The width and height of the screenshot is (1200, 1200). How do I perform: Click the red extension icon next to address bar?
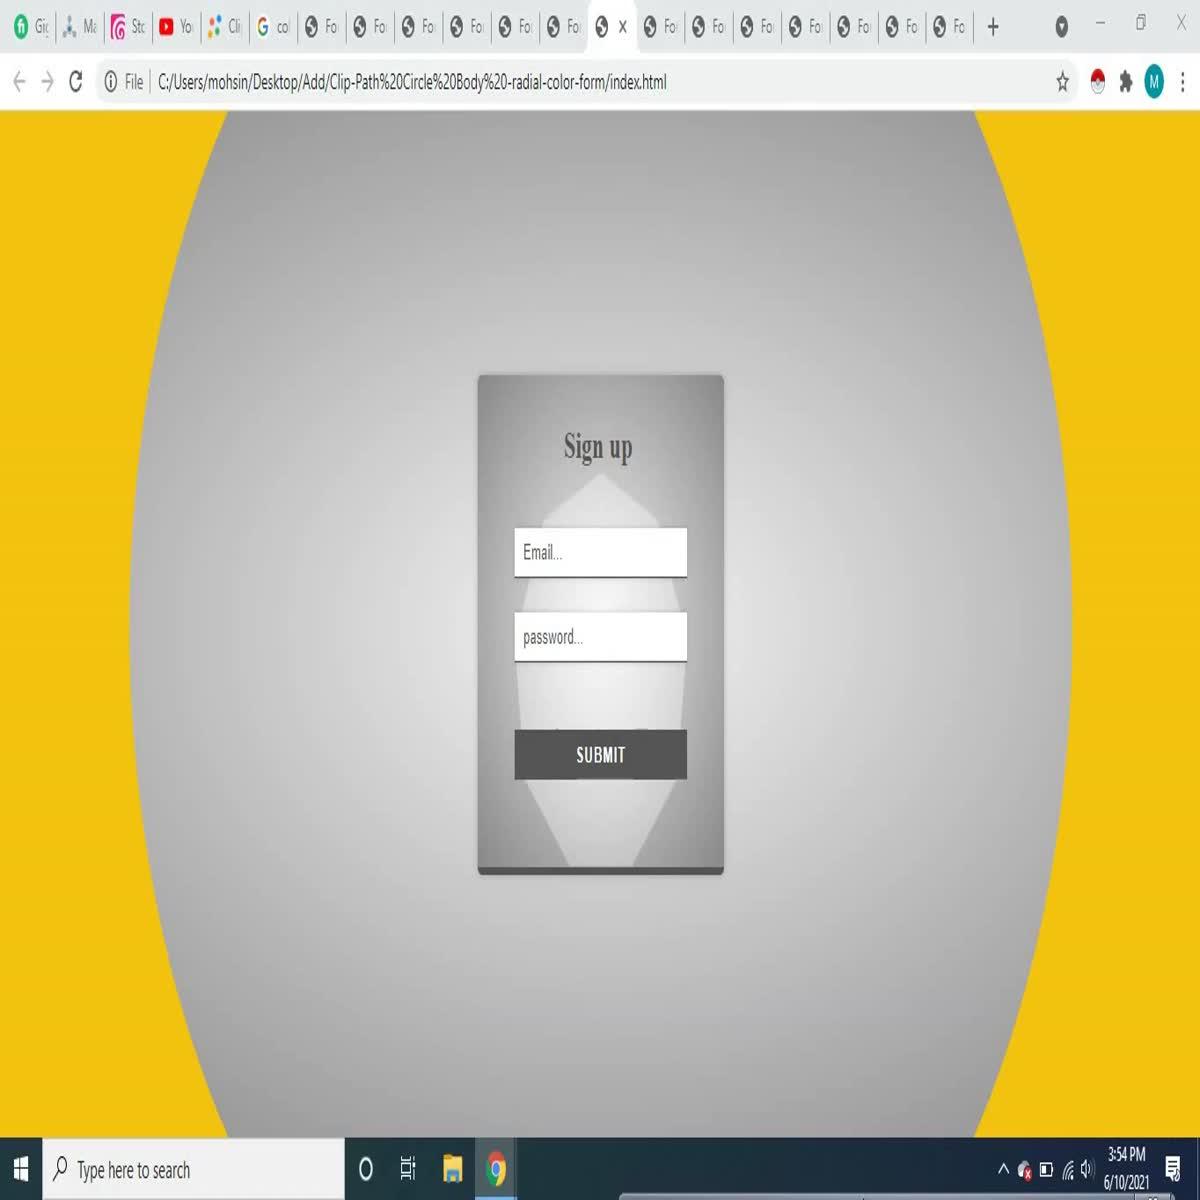pyautogui.click(x=1097, y=82)
